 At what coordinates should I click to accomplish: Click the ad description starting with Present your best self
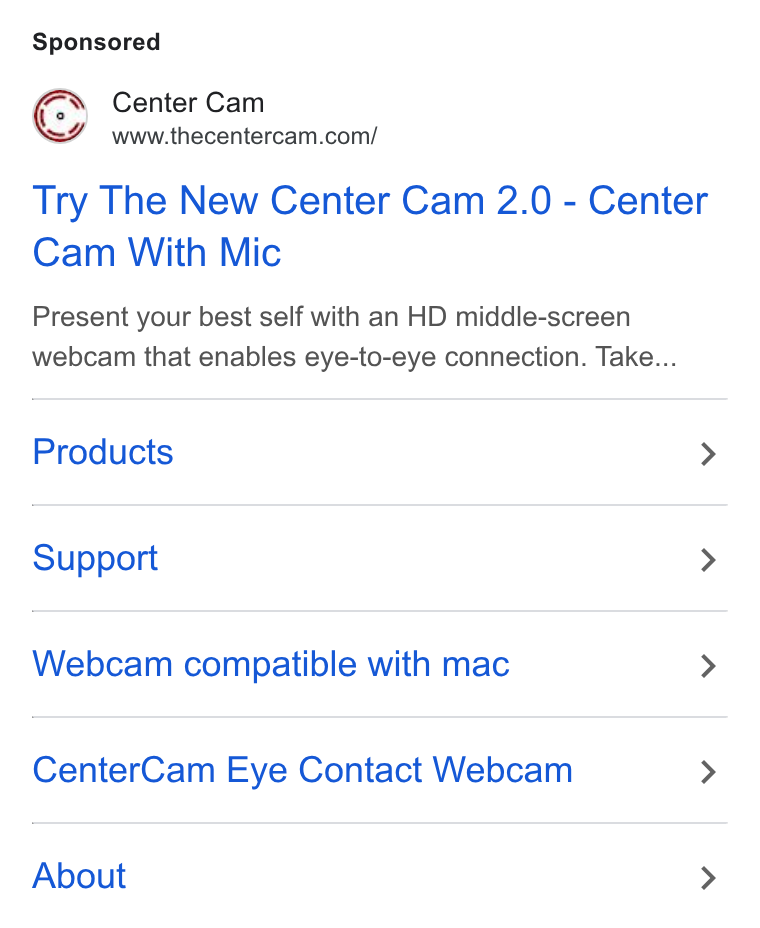click(x=355, y=337)
